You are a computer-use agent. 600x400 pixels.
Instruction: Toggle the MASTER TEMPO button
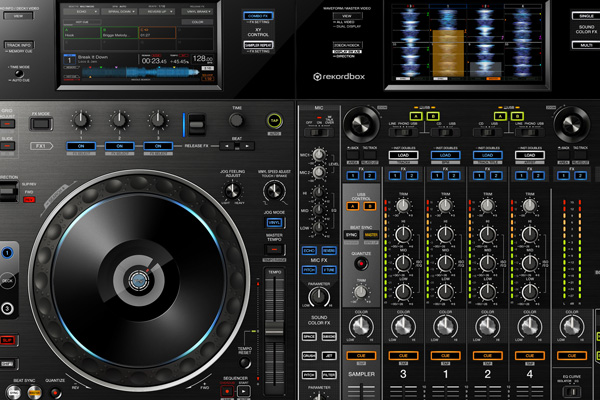[274, 250]
